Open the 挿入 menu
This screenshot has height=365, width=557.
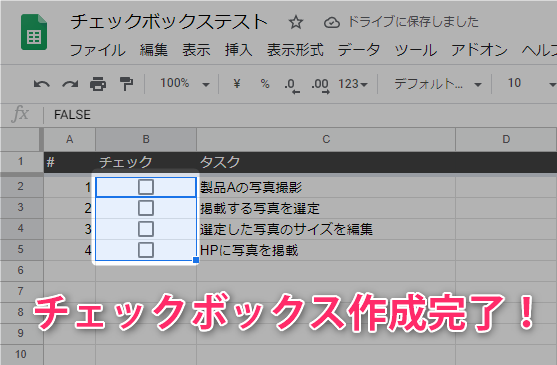tap(238, 50)
